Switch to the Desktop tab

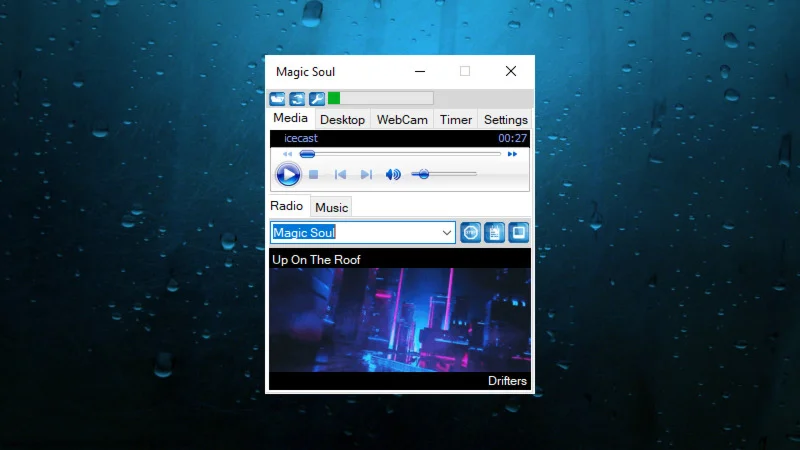pyautogui.click(x=342, y=119)
